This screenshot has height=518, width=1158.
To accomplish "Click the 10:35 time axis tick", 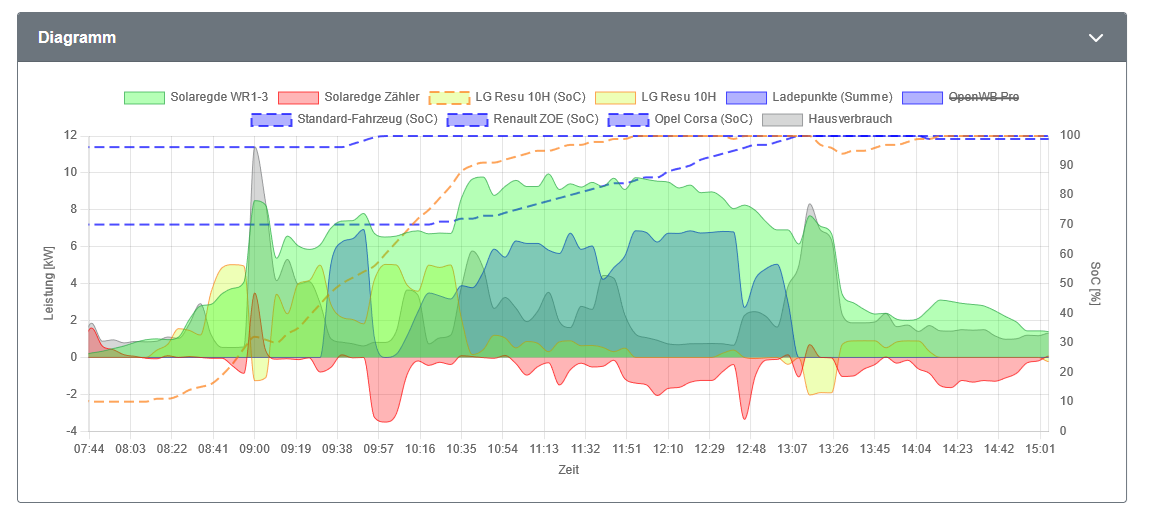I will [462, 448].
